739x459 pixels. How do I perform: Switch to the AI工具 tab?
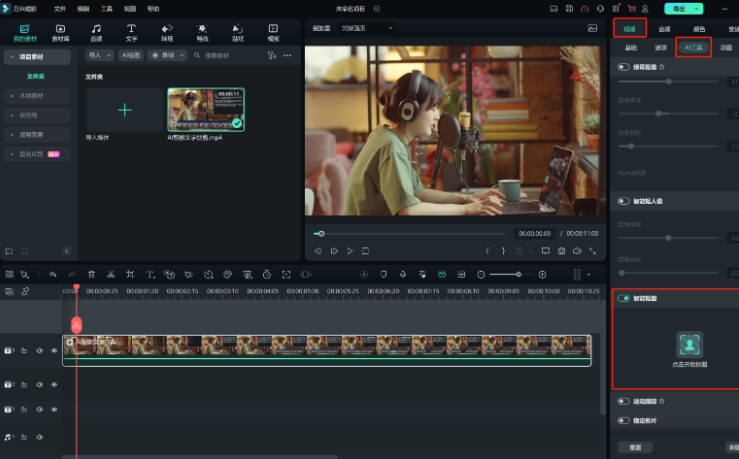693,47
